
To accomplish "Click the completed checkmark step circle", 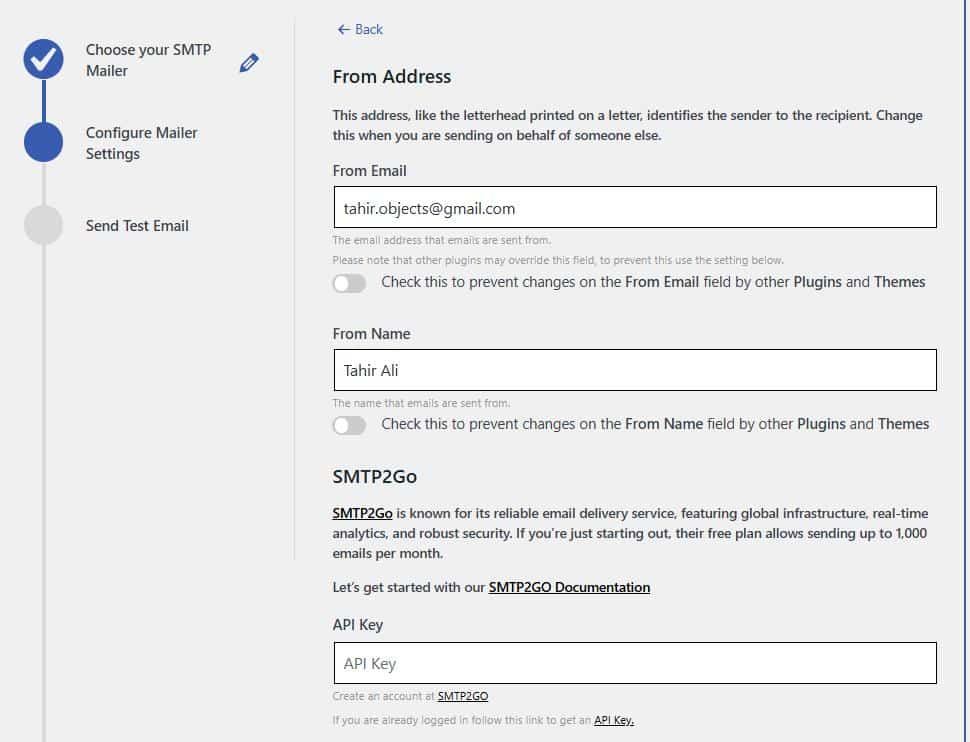I will point(43,60).
